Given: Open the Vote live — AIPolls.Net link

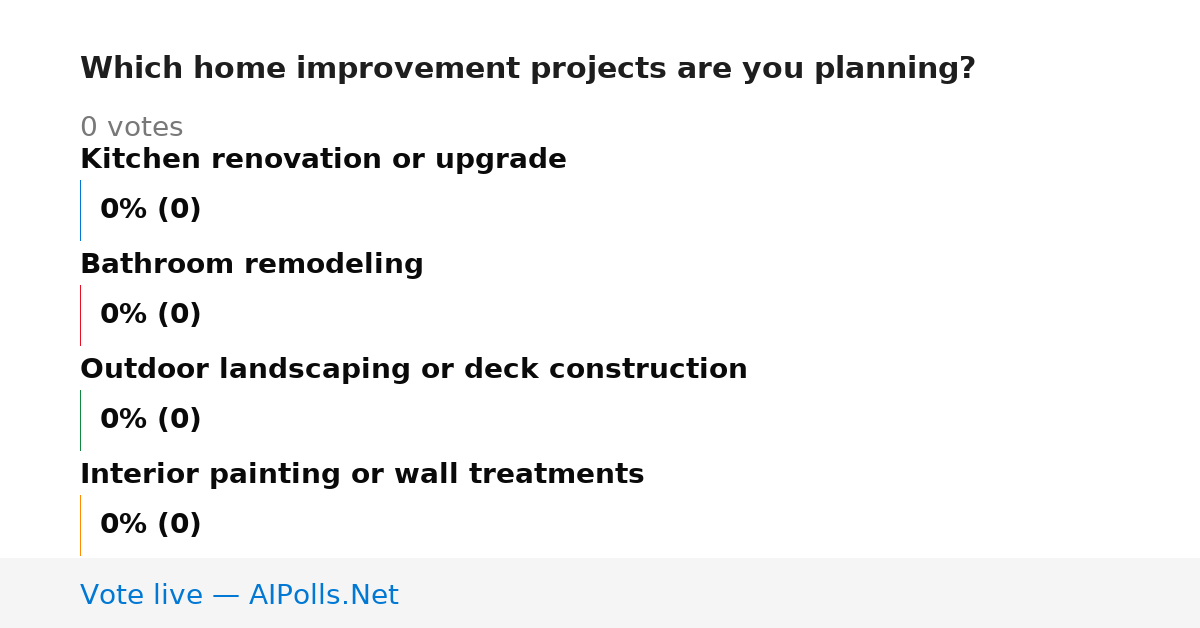Looking at the screenshot, I should (x=239, y=595).
